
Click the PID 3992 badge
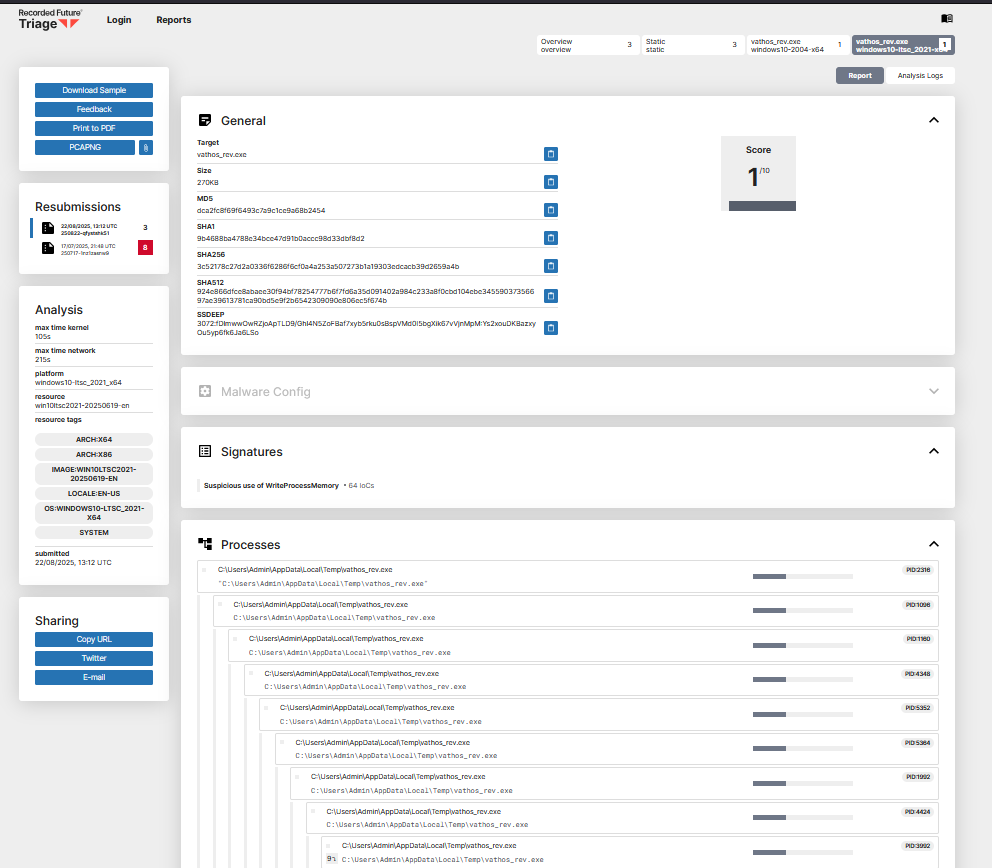click(x=917, y=846)
